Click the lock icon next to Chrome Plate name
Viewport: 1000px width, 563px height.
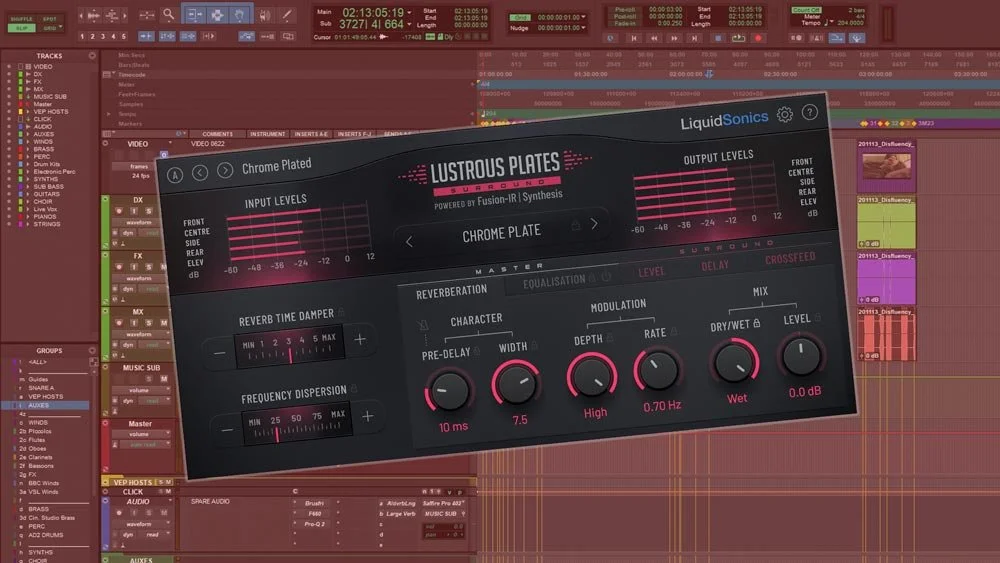575,224
